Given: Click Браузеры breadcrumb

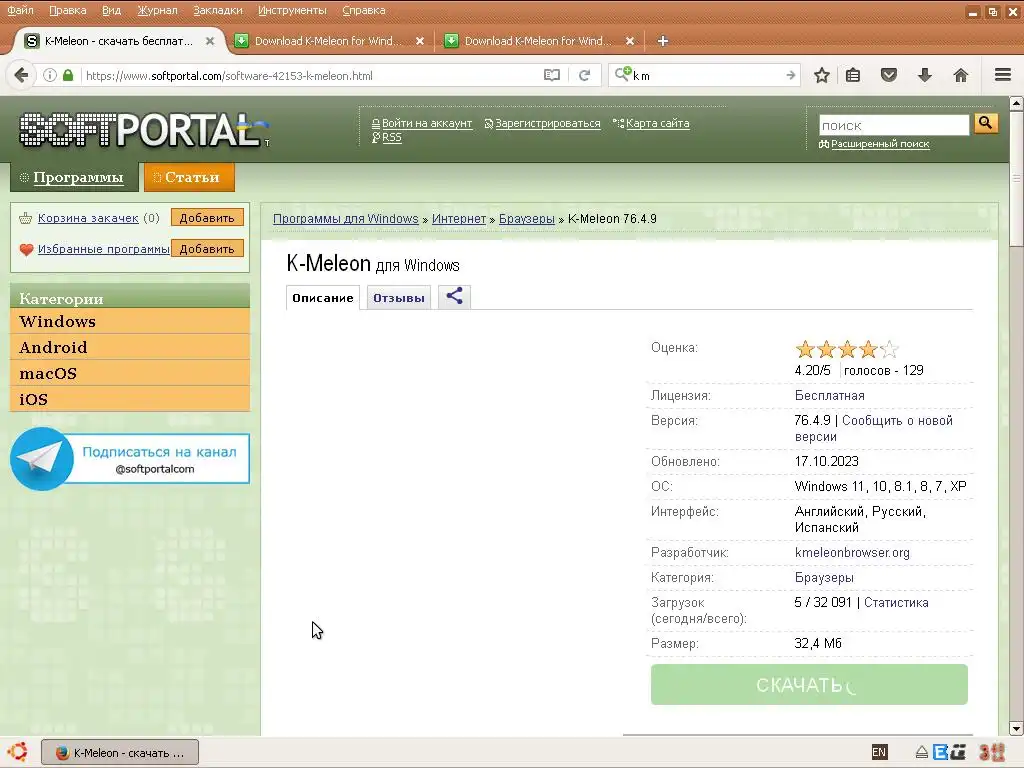Looking at the screenshot, I should pos(526,219).
